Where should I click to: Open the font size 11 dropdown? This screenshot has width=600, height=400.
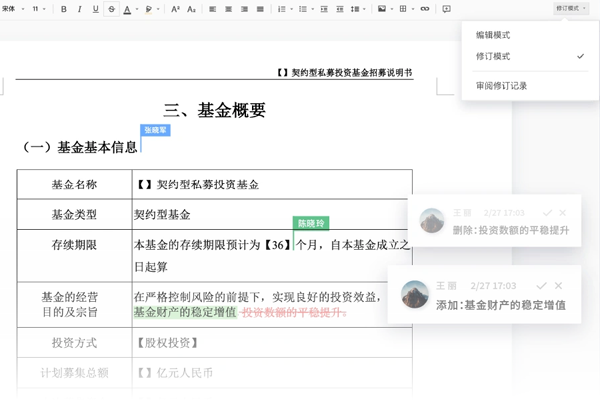pyautogui.click(x=38, y=9)
